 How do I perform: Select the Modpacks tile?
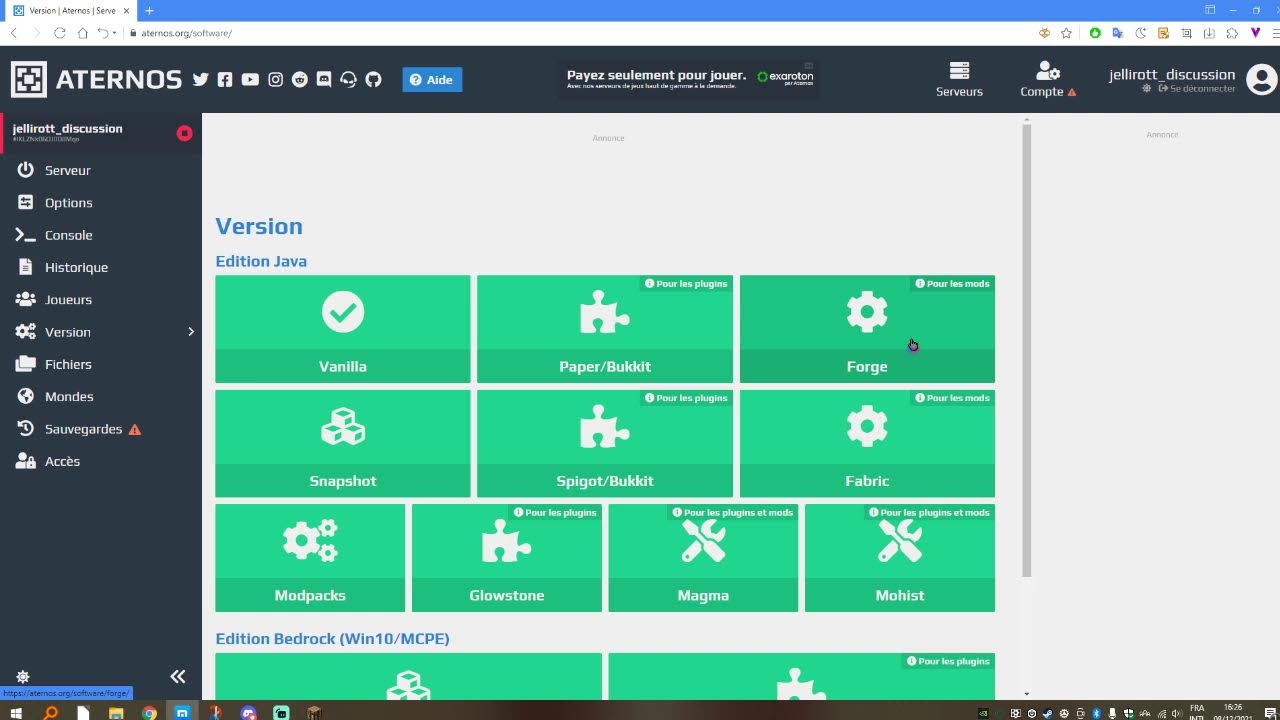(x=310, y=558)
